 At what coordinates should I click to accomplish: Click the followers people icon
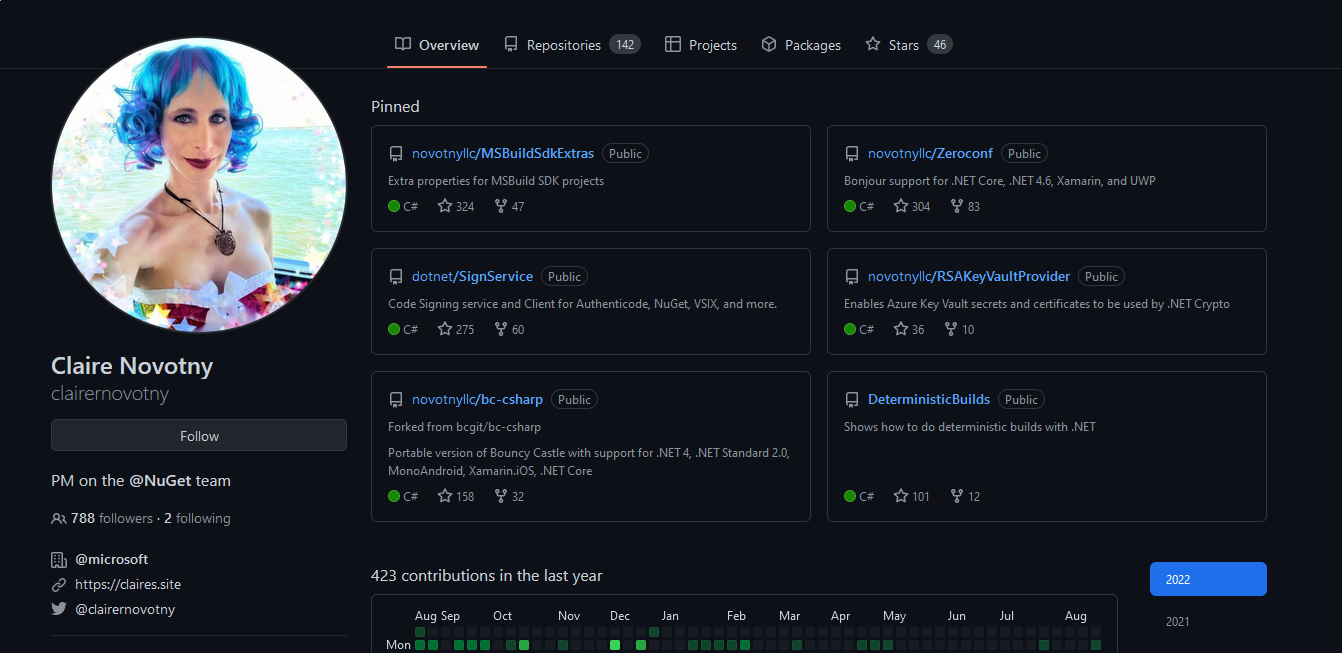59,519
